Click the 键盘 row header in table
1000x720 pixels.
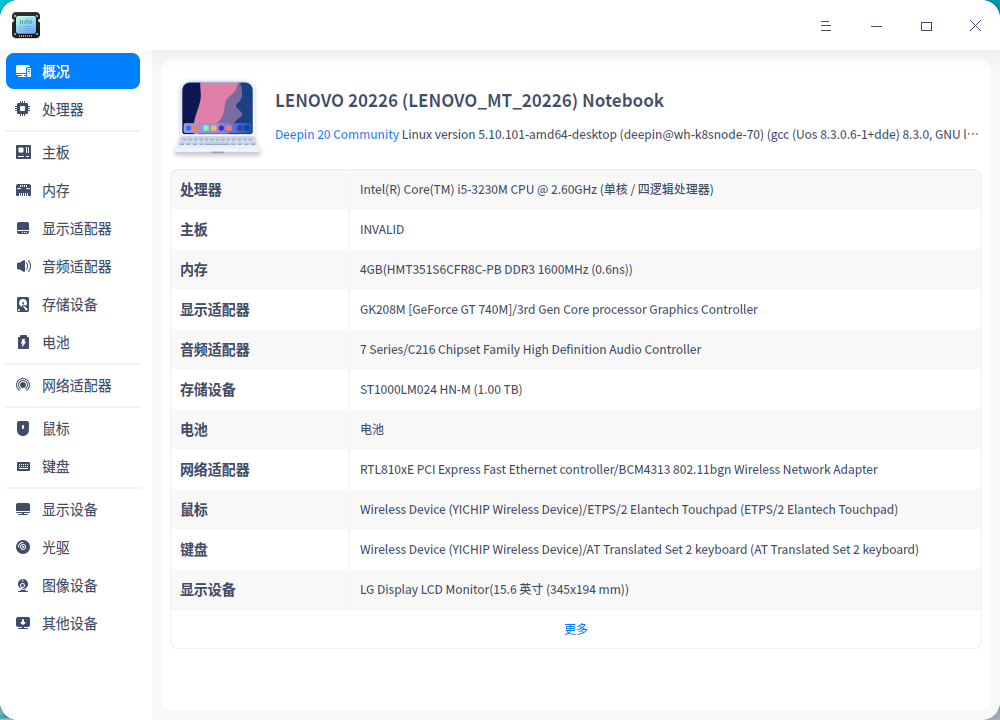click(194, 550)
